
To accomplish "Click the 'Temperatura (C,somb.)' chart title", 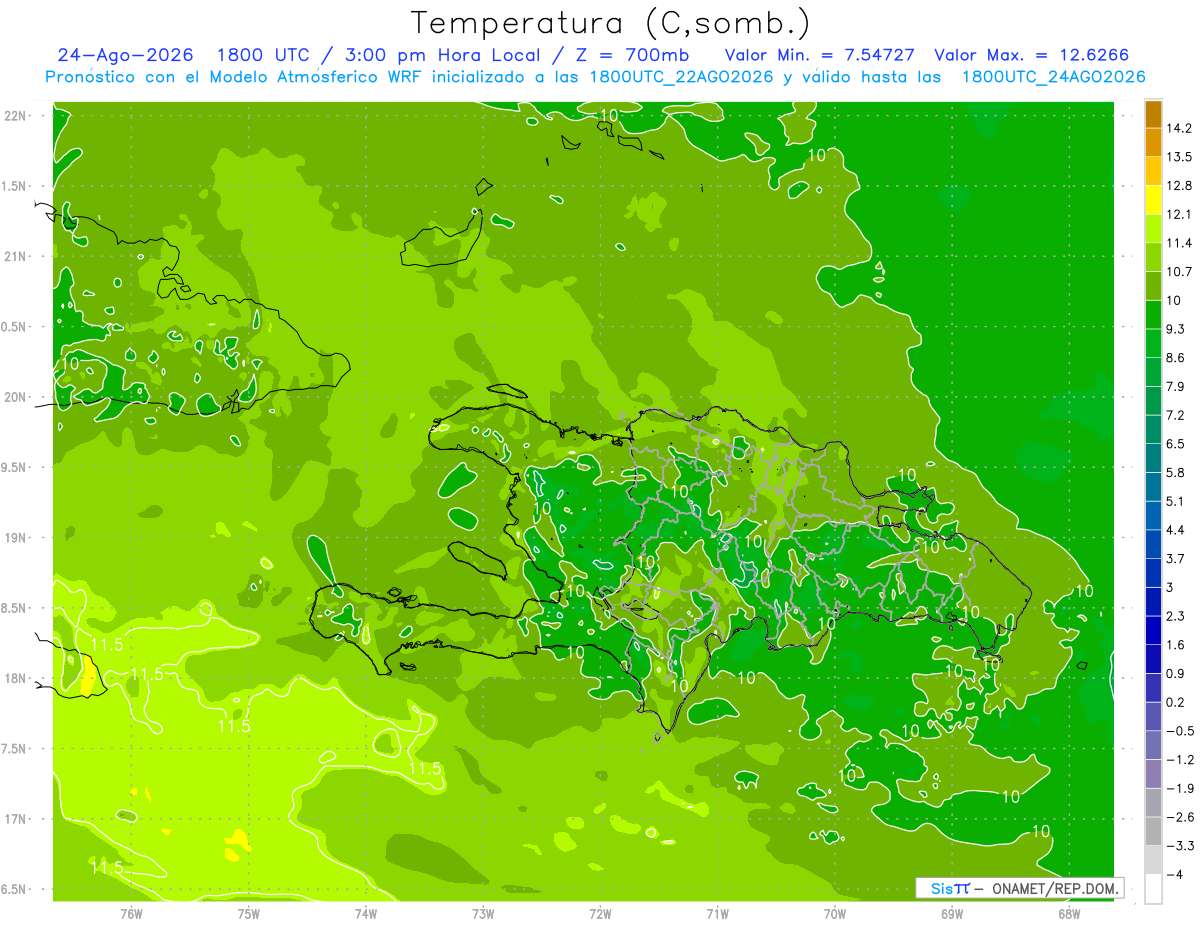I will coord(611,22).
